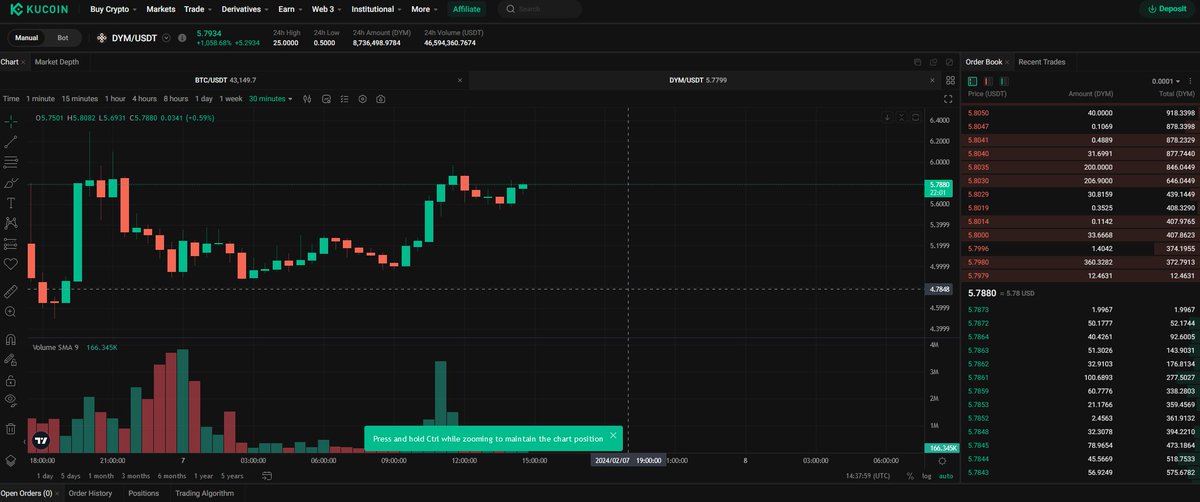
Task: Close the Order Book tab
Action: coord(1007,62)
